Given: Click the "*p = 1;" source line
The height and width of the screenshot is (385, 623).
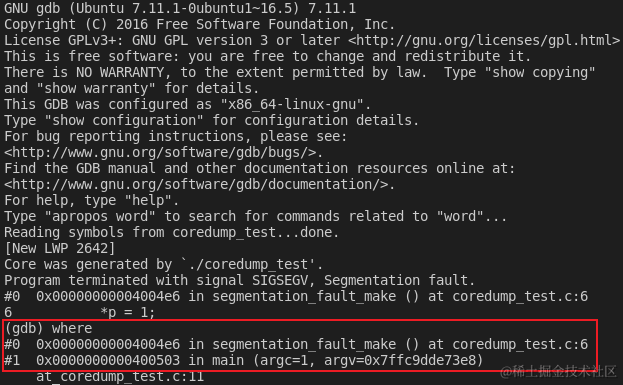Looking at the screenshot, I should coord(128,312).
